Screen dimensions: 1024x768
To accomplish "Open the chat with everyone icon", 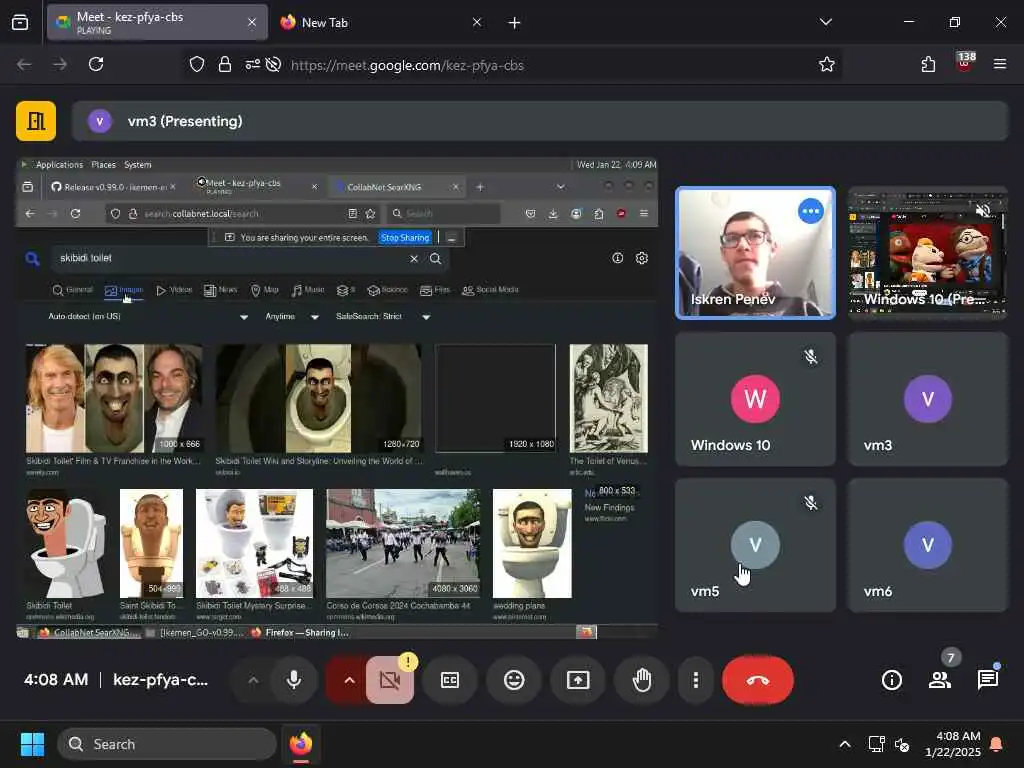I will pyautogui.click(x=987, y=680).
